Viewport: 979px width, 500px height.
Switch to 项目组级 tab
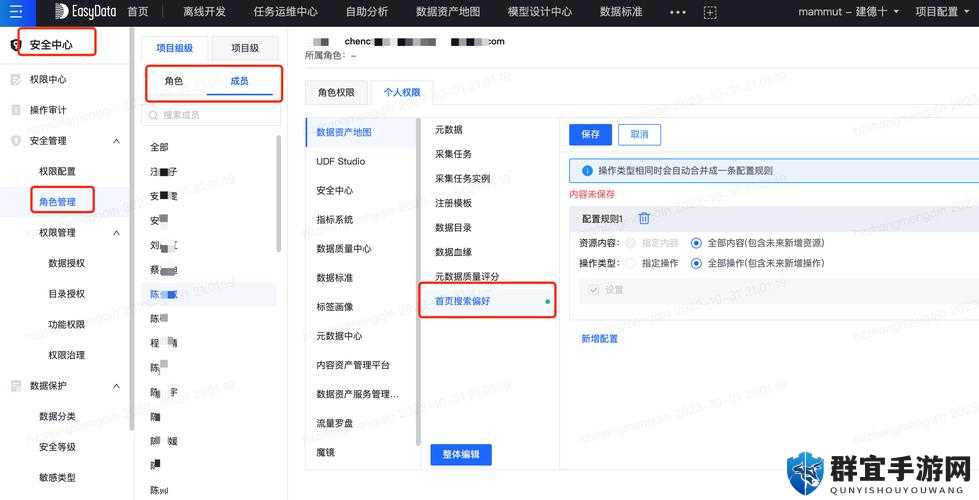click(174, 48)
